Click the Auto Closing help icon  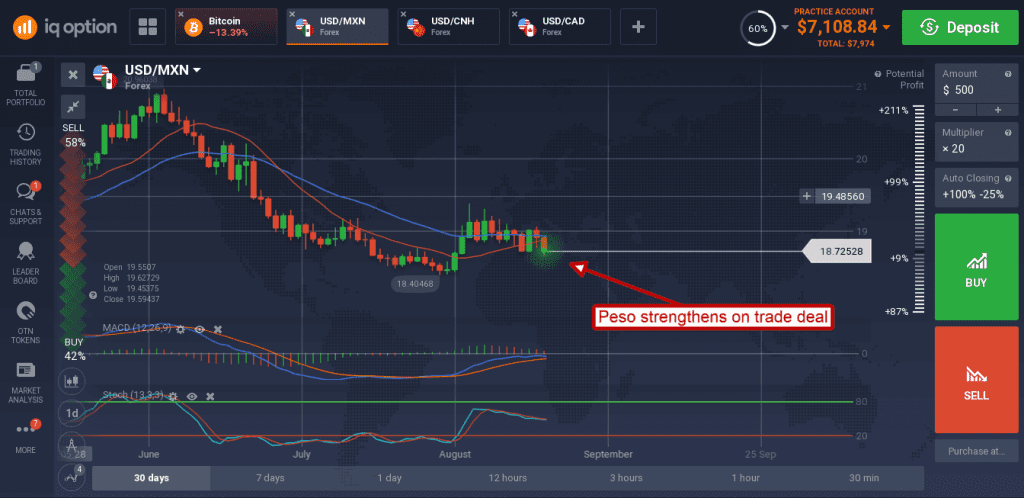[1008, 178]
